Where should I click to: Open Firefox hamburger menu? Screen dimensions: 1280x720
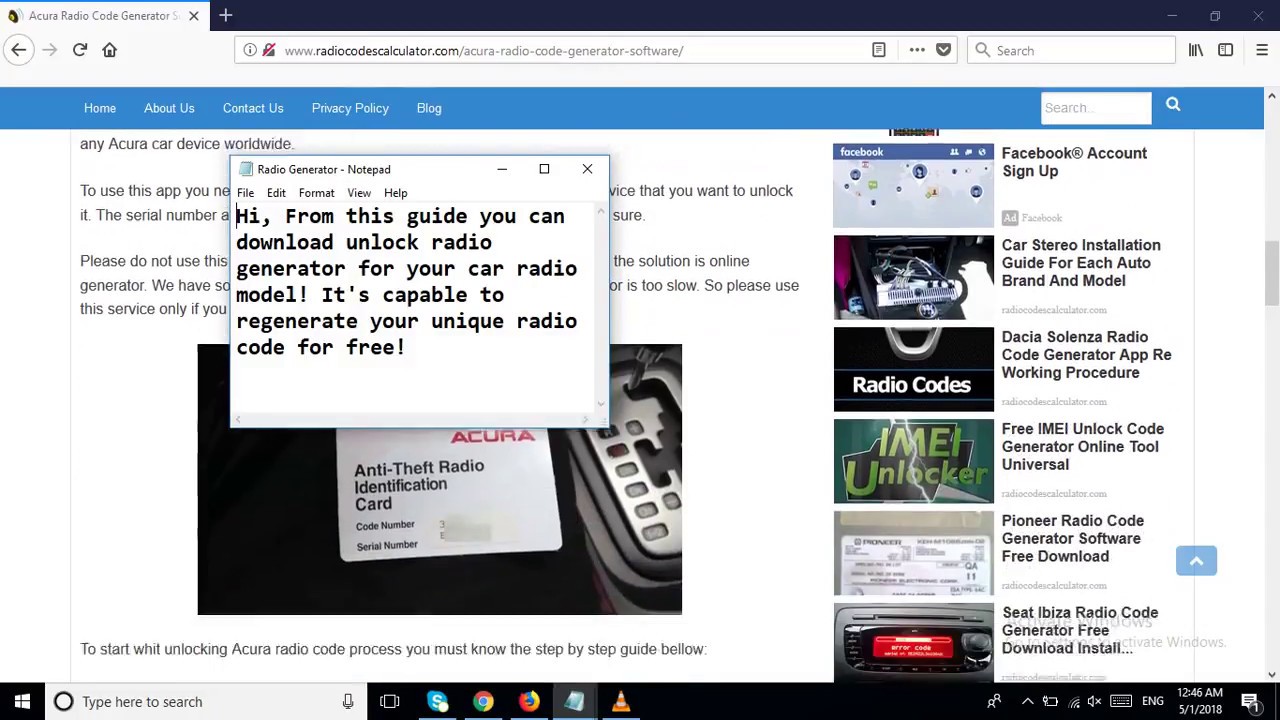(1261, 50)
